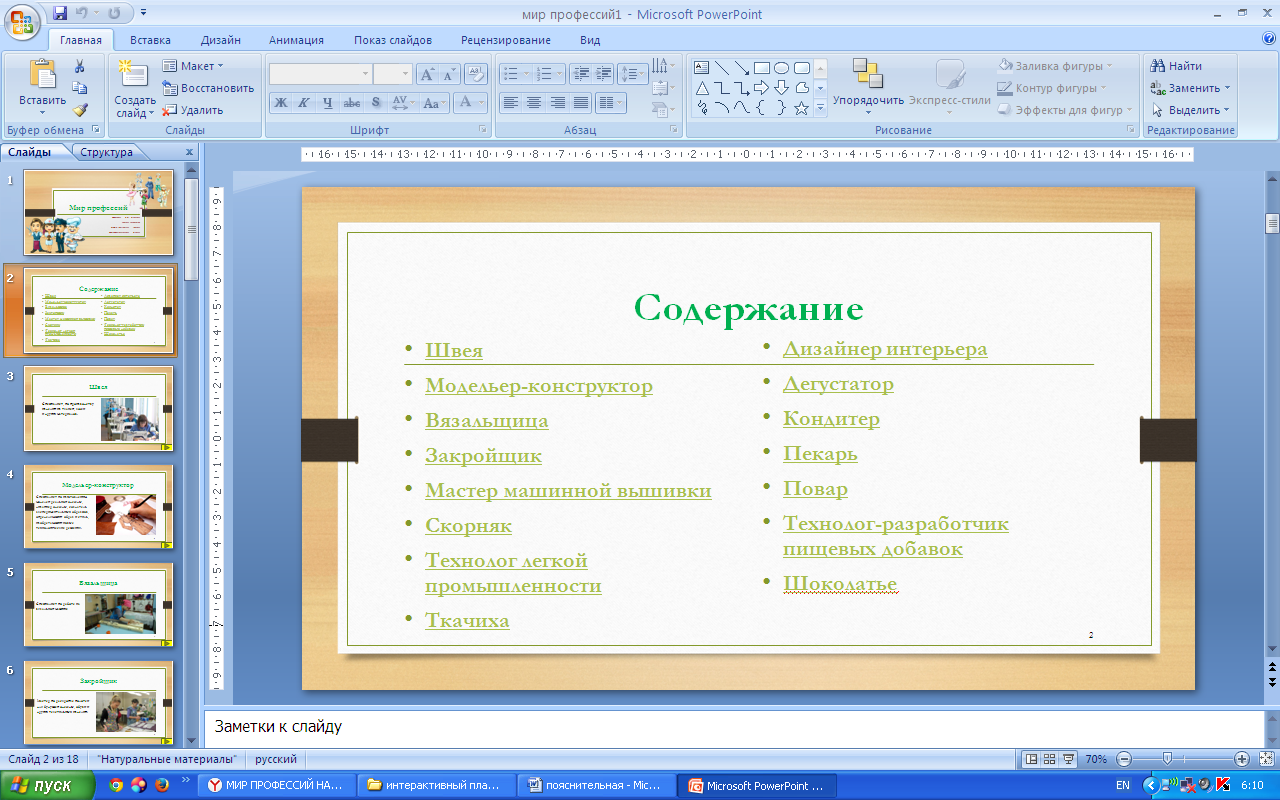Switch to Структура outline pane tab
Viewport: 1280px width, 800px height.
pyautogui.click(x=106, y=153)
